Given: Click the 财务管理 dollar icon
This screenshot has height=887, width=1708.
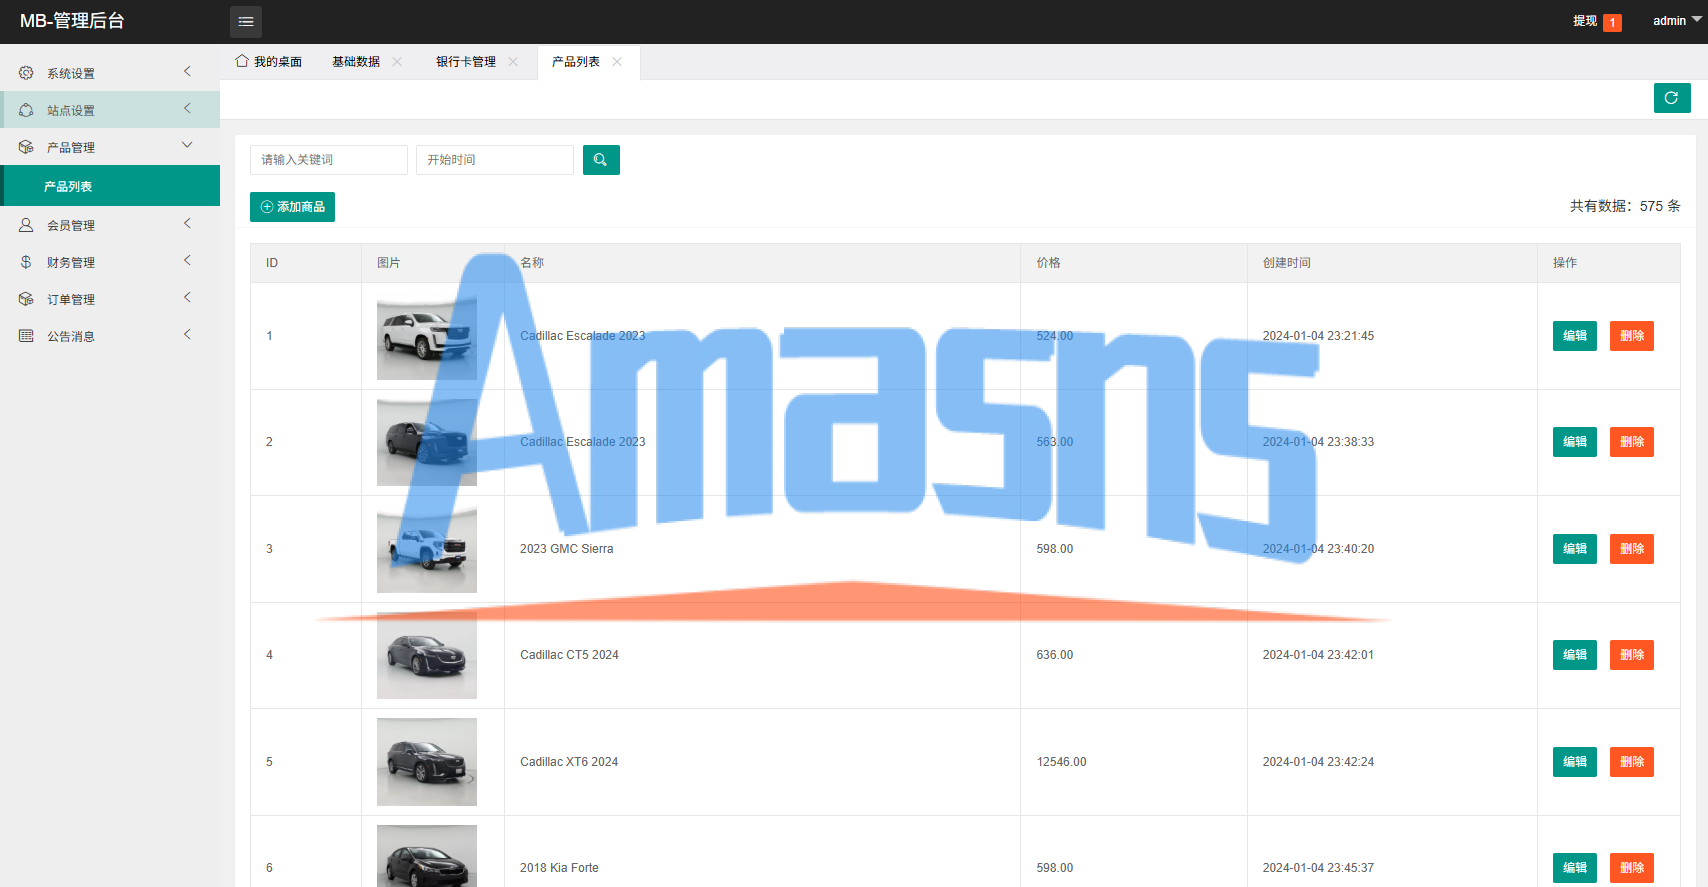Looking at the screenshot, I should [26, 262].
